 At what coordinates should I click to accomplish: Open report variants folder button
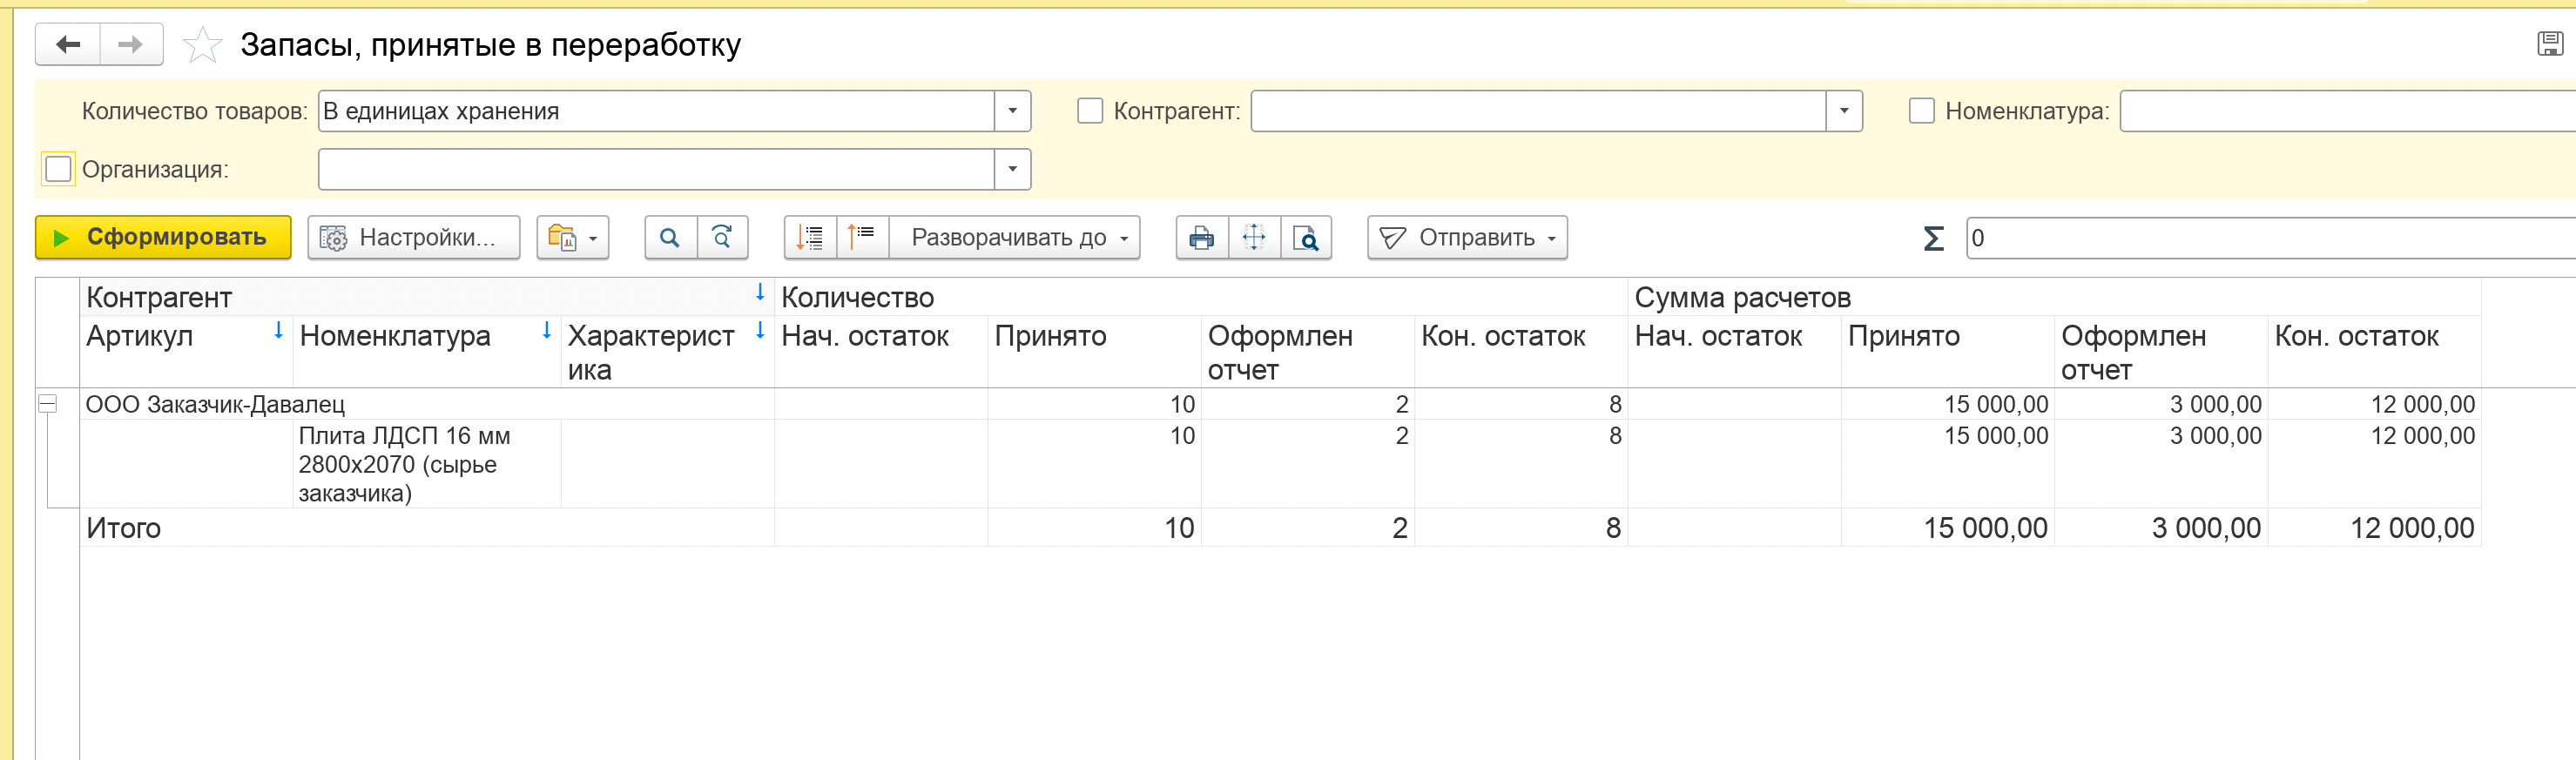(x=572, y=238)
